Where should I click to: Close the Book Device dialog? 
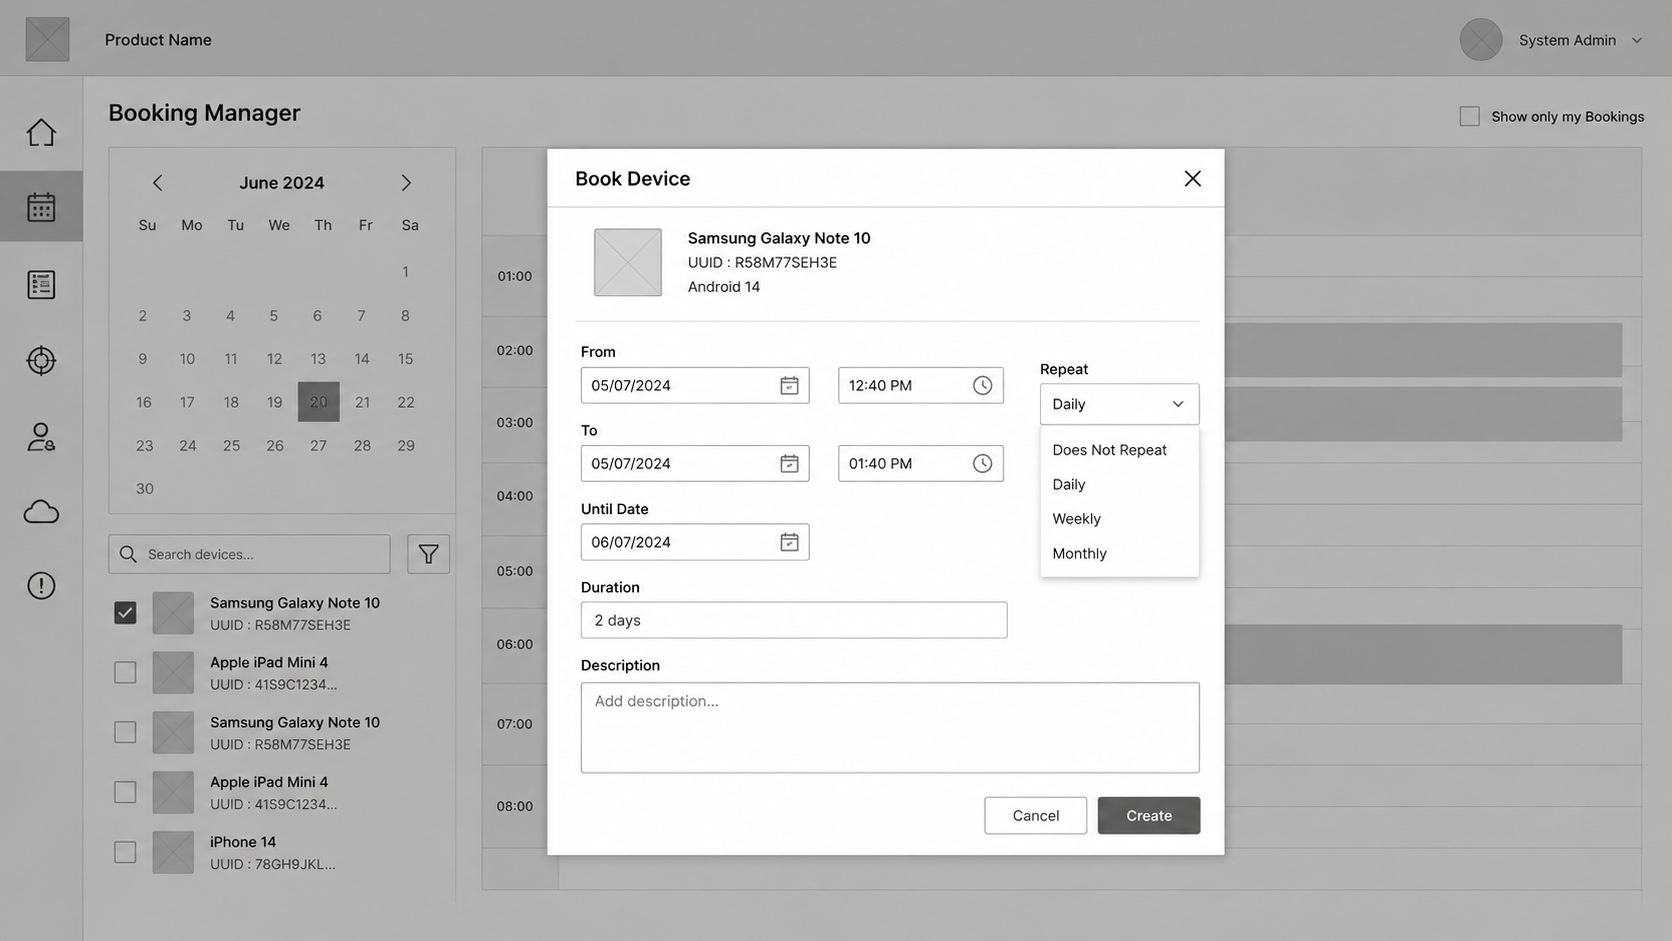pos(1192,178)
